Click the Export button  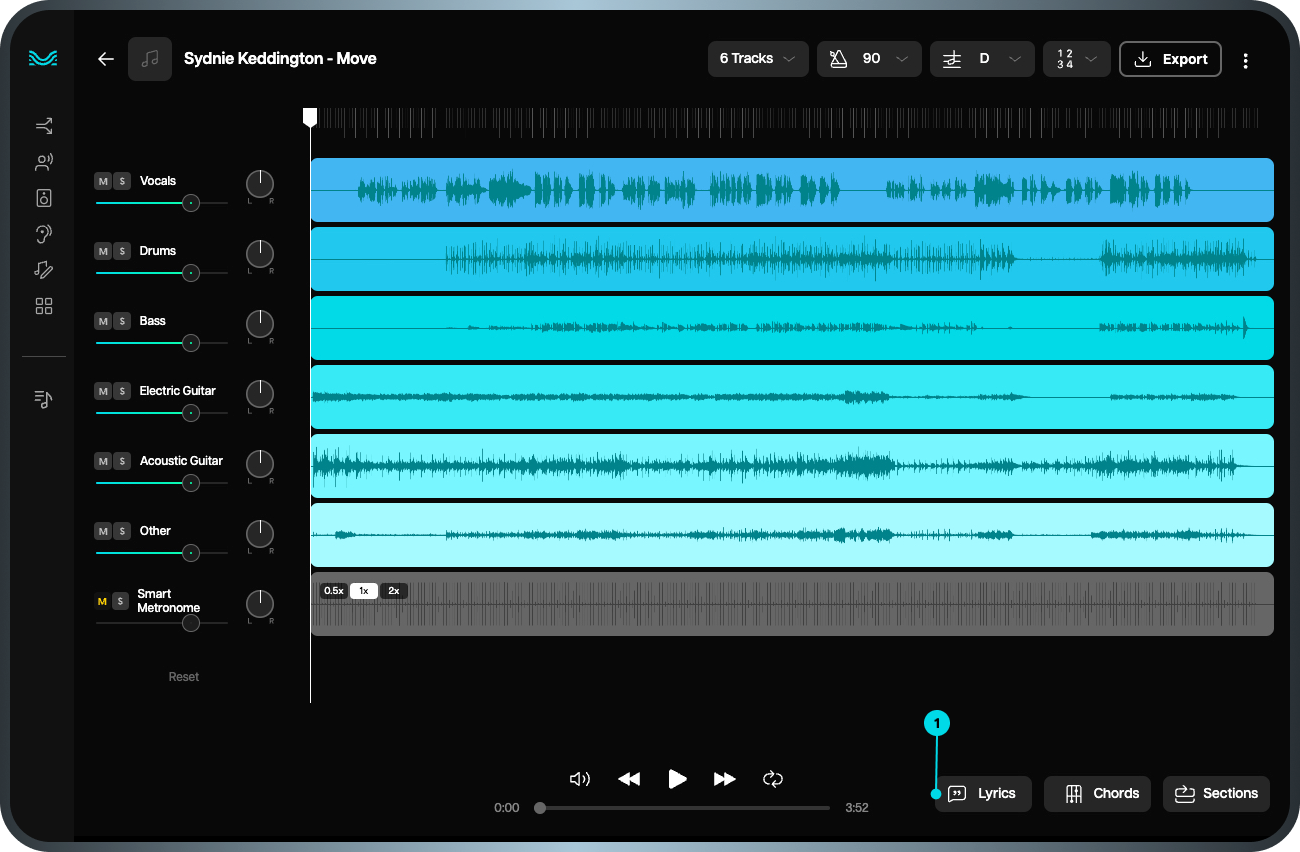pos(1170,59)
